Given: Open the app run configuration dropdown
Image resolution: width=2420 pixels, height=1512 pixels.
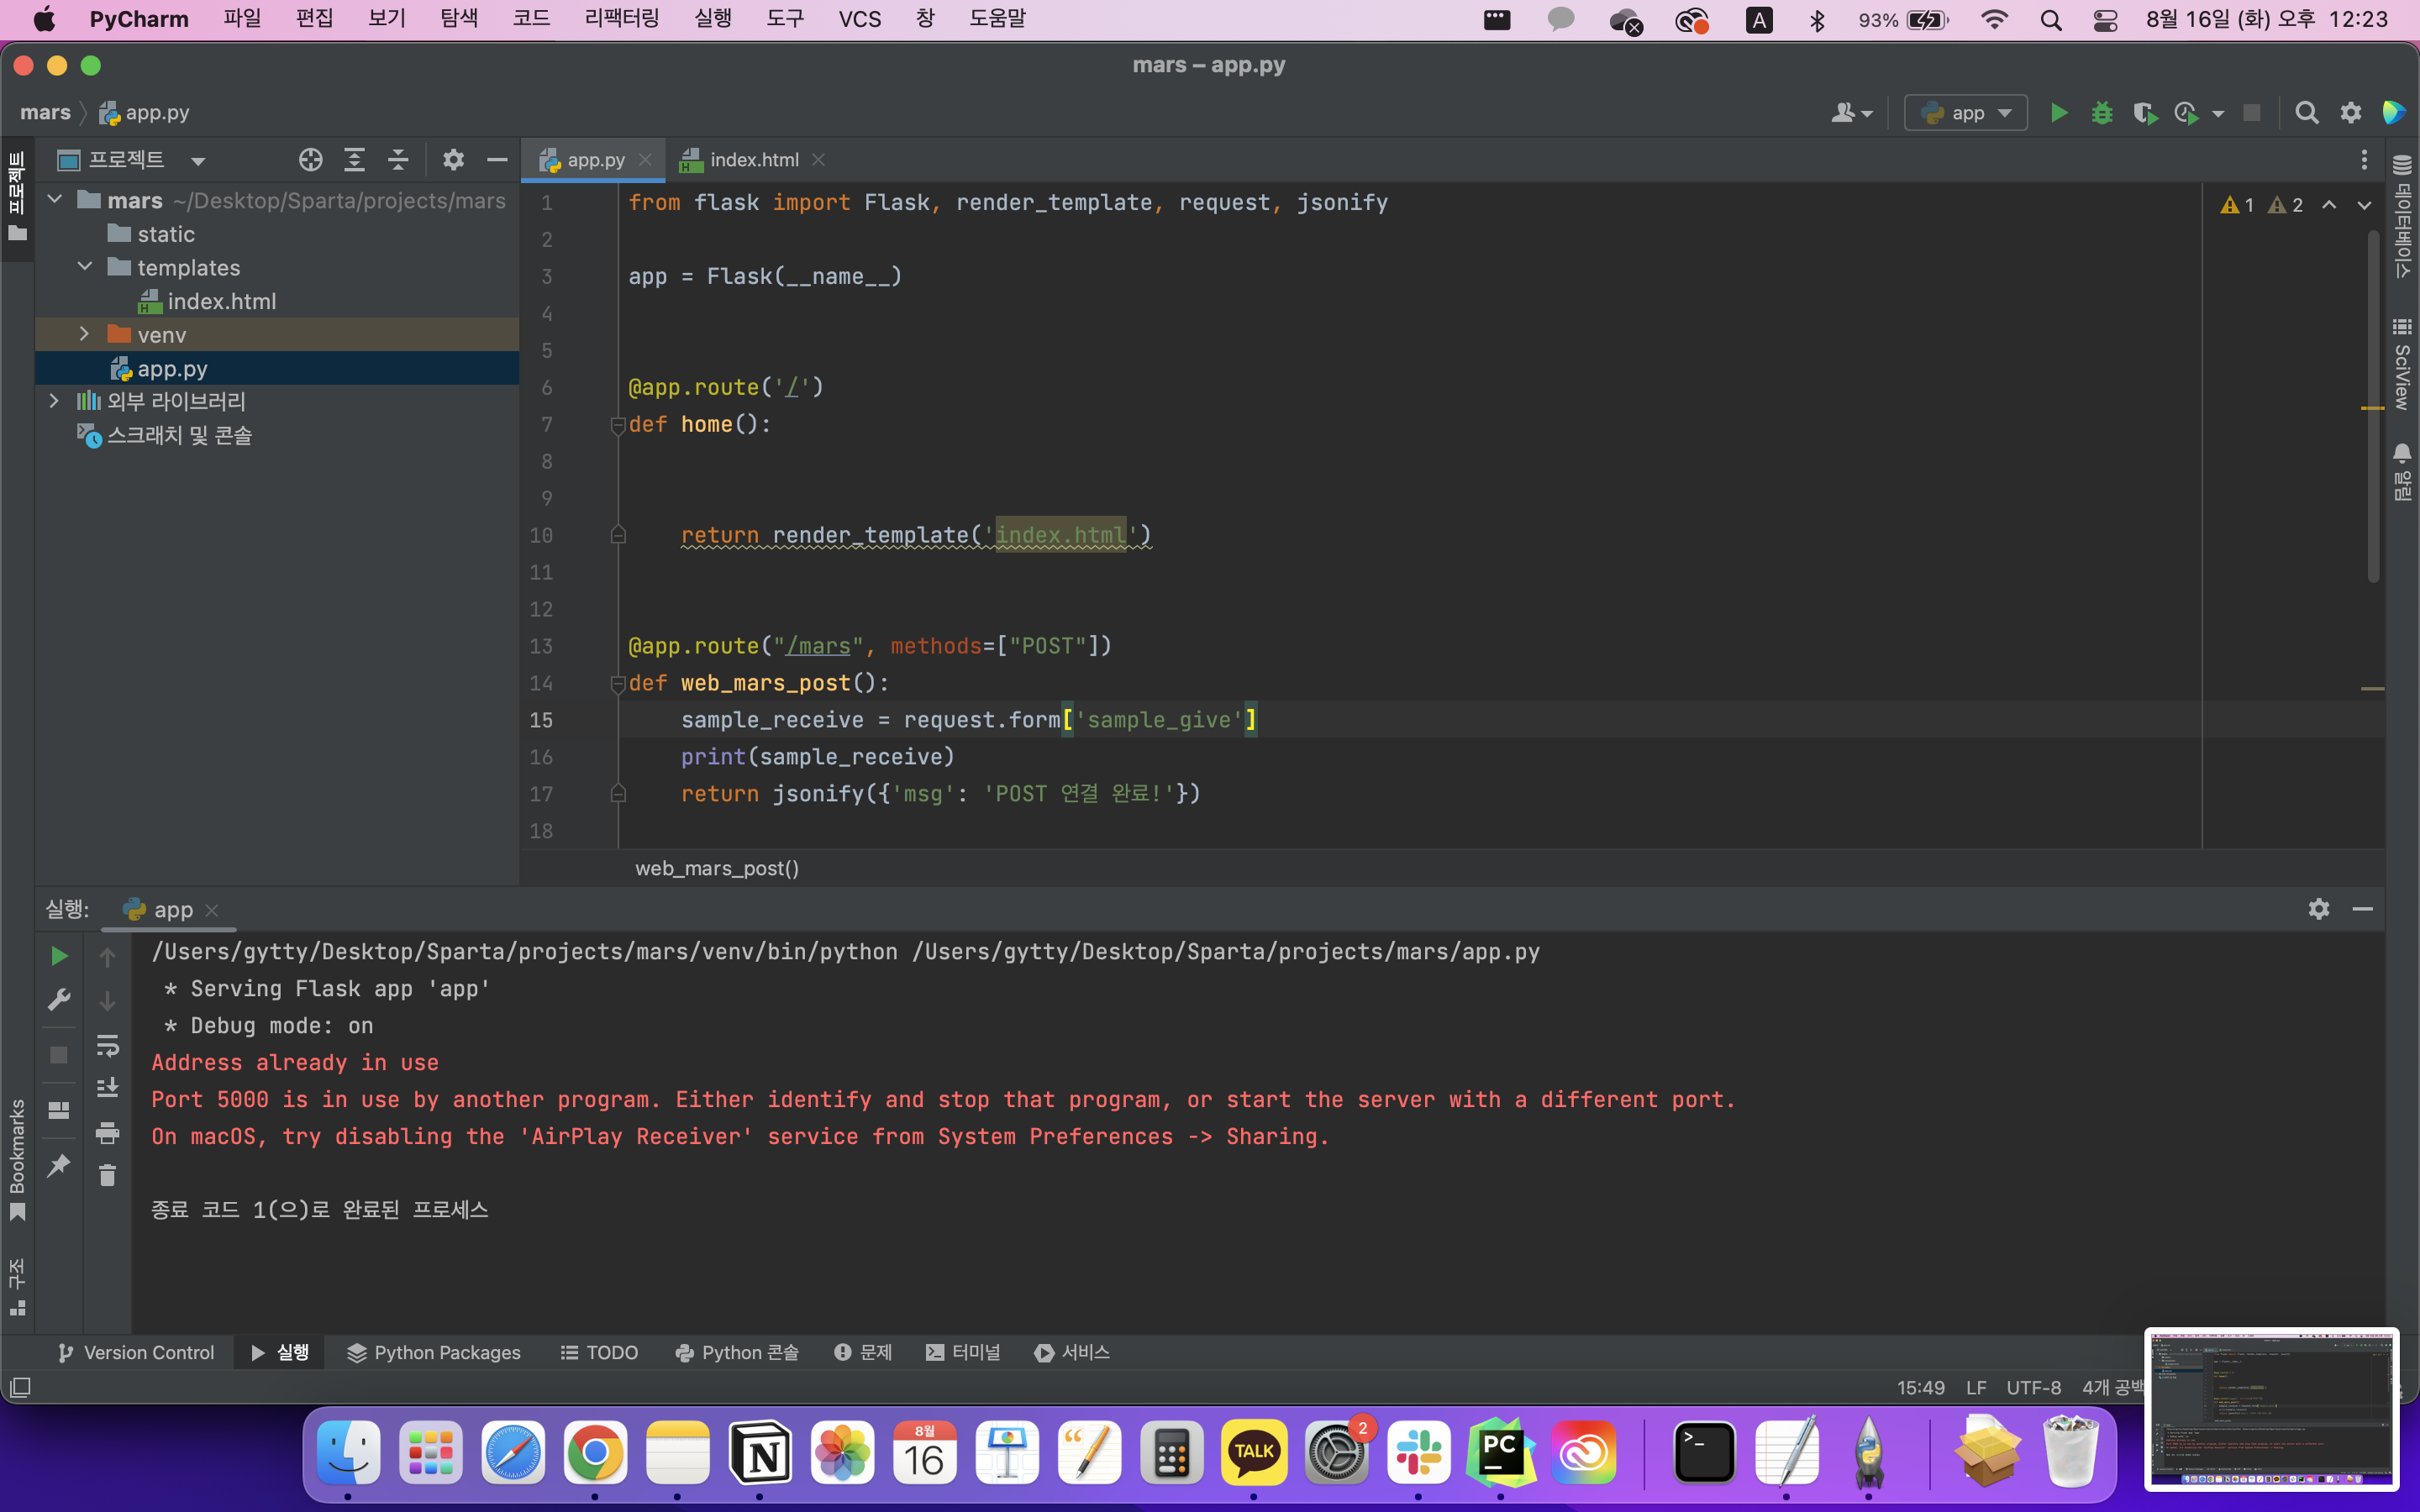Looking at the screenshot, I should click(1965, 113).
